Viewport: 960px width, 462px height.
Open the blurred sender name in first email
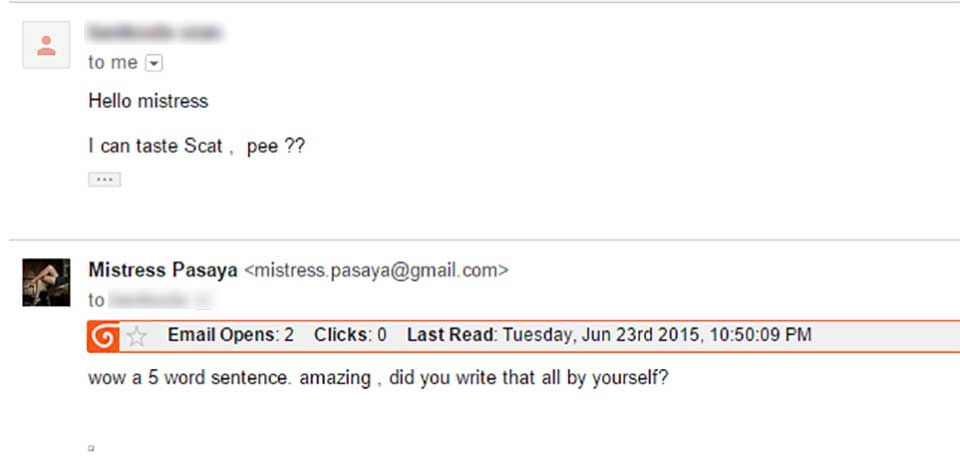(154, 32)
